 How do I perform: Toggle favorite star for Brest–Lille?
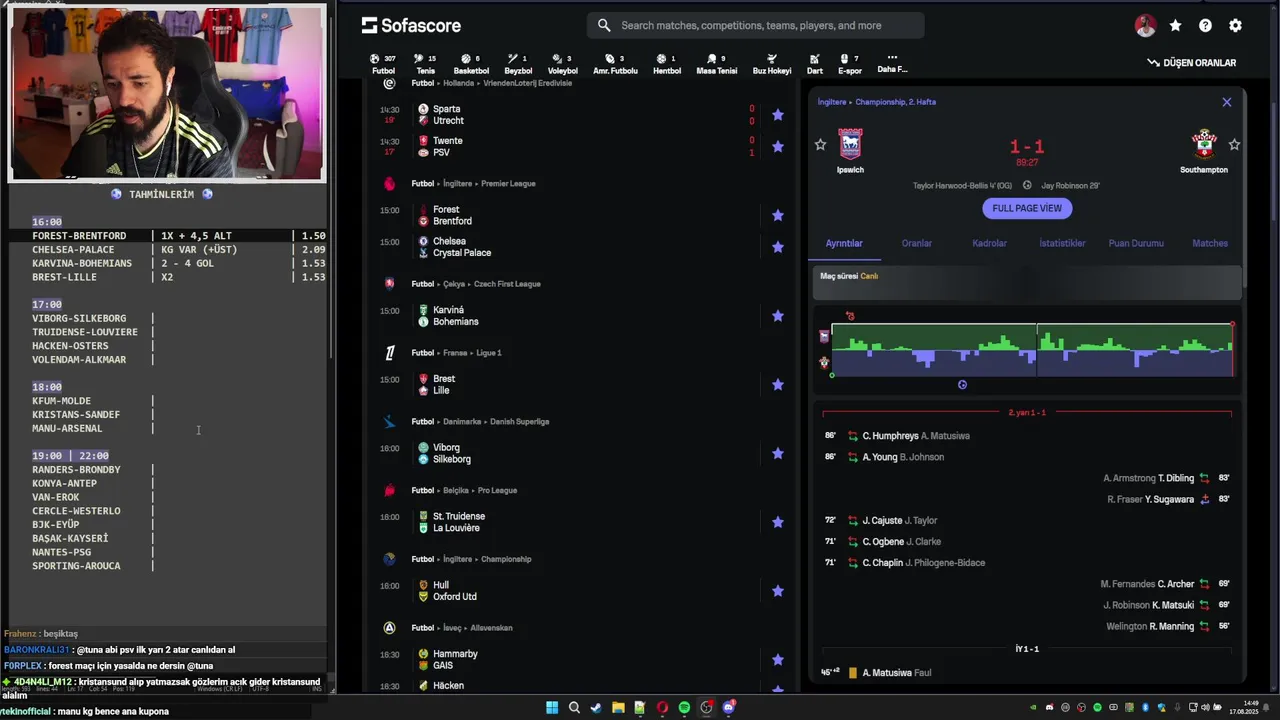[778, 385]
